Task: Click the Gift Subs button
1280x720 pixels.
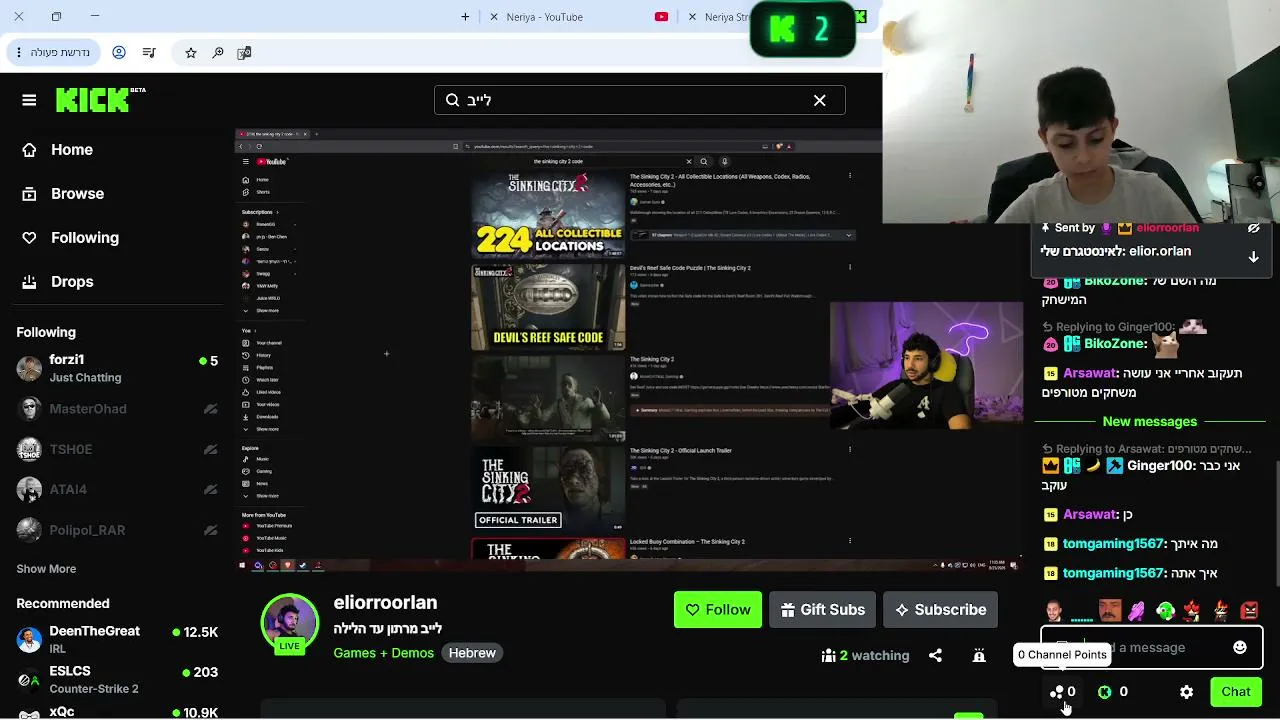Action: [x=822, y=610]
